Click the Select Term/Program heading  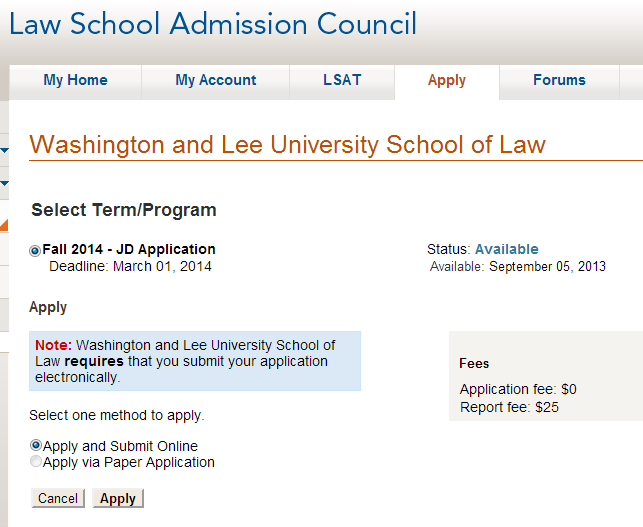click(x=124, y=210)
